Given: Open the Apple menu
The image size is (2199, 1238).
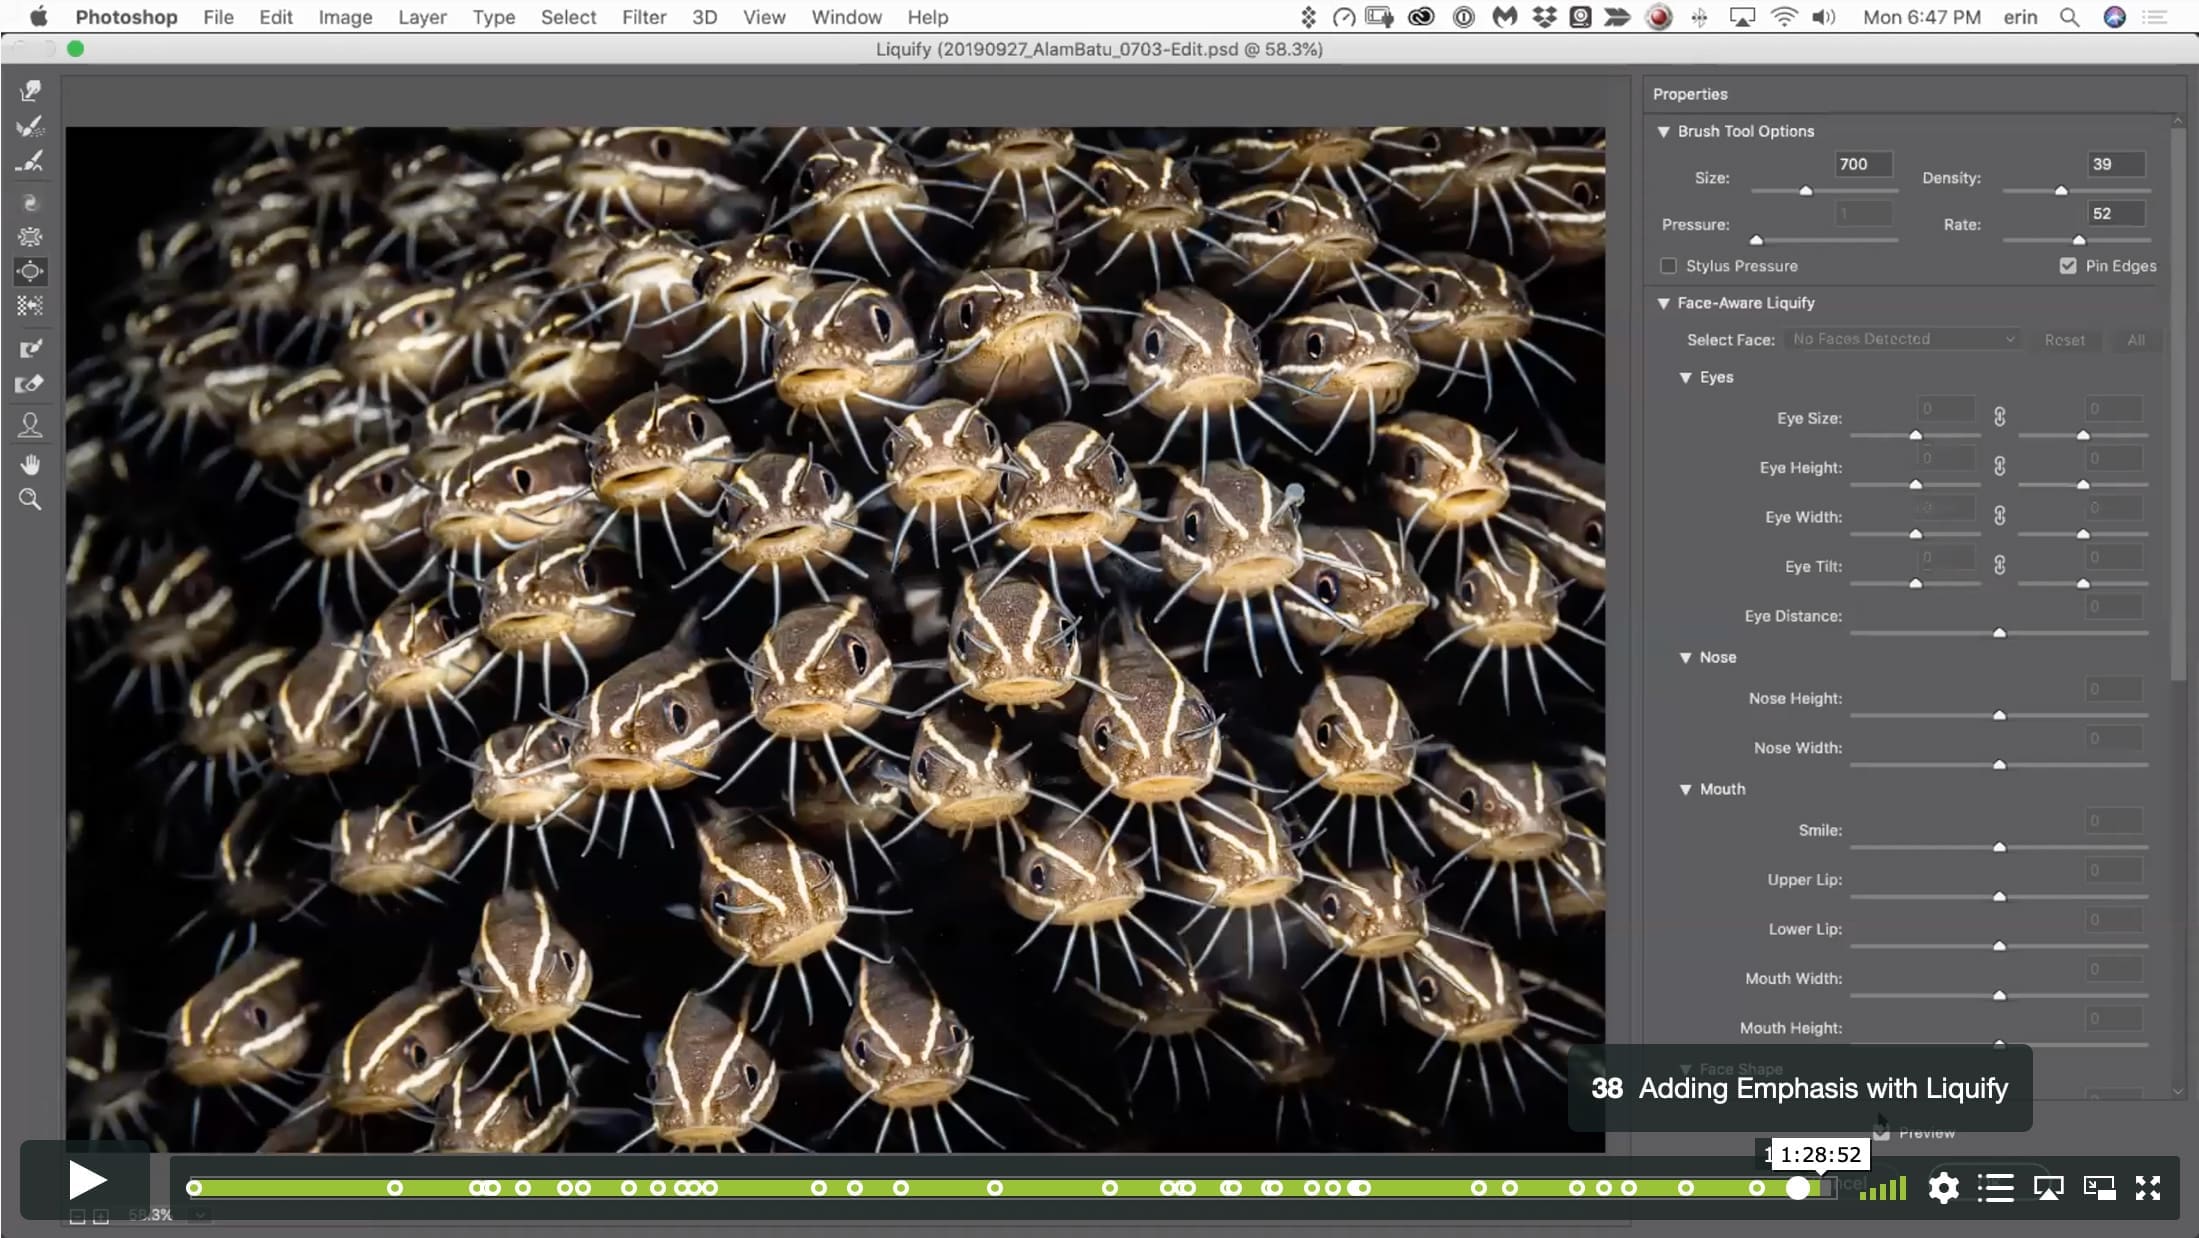Looking at the screenshot, I should tap(39, 17).
